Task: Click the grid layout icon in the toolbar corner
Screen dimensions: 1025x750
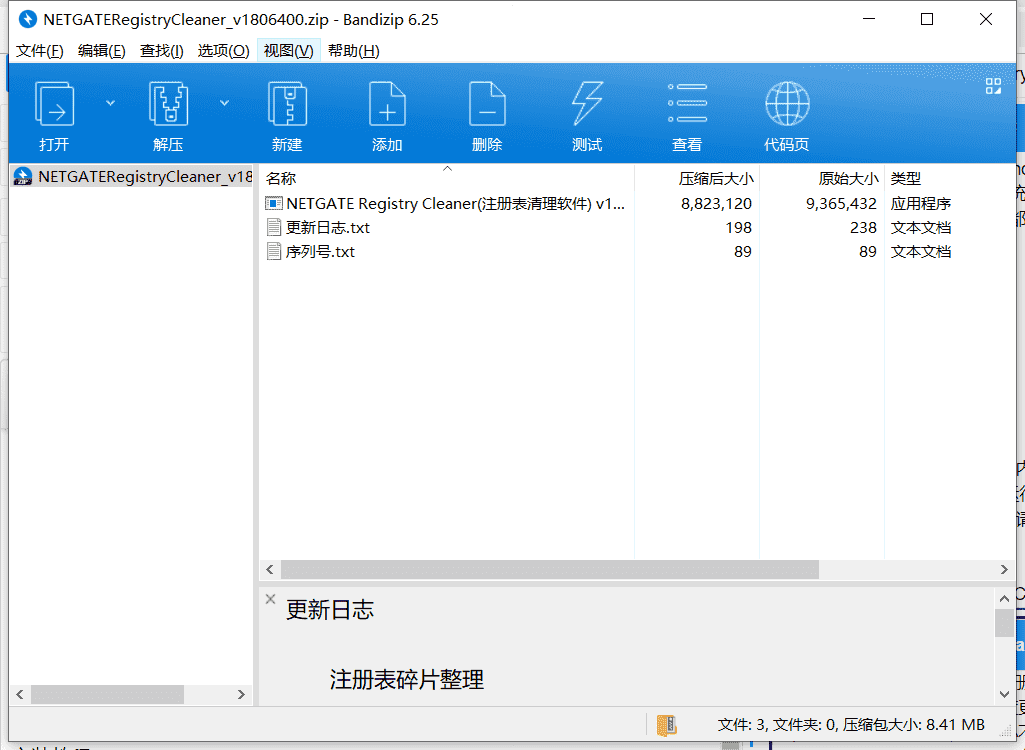Action: (993, 86)
